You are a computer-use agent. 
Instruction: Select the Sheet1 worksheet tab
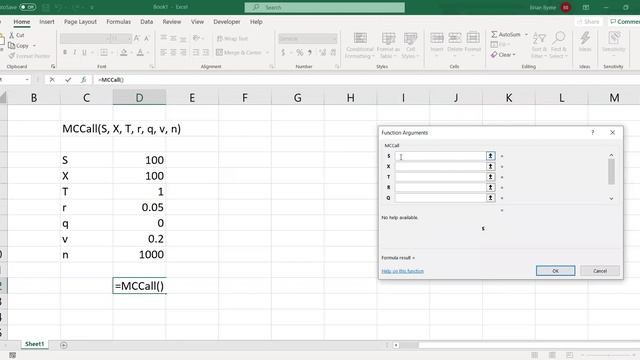click(34, 344)
